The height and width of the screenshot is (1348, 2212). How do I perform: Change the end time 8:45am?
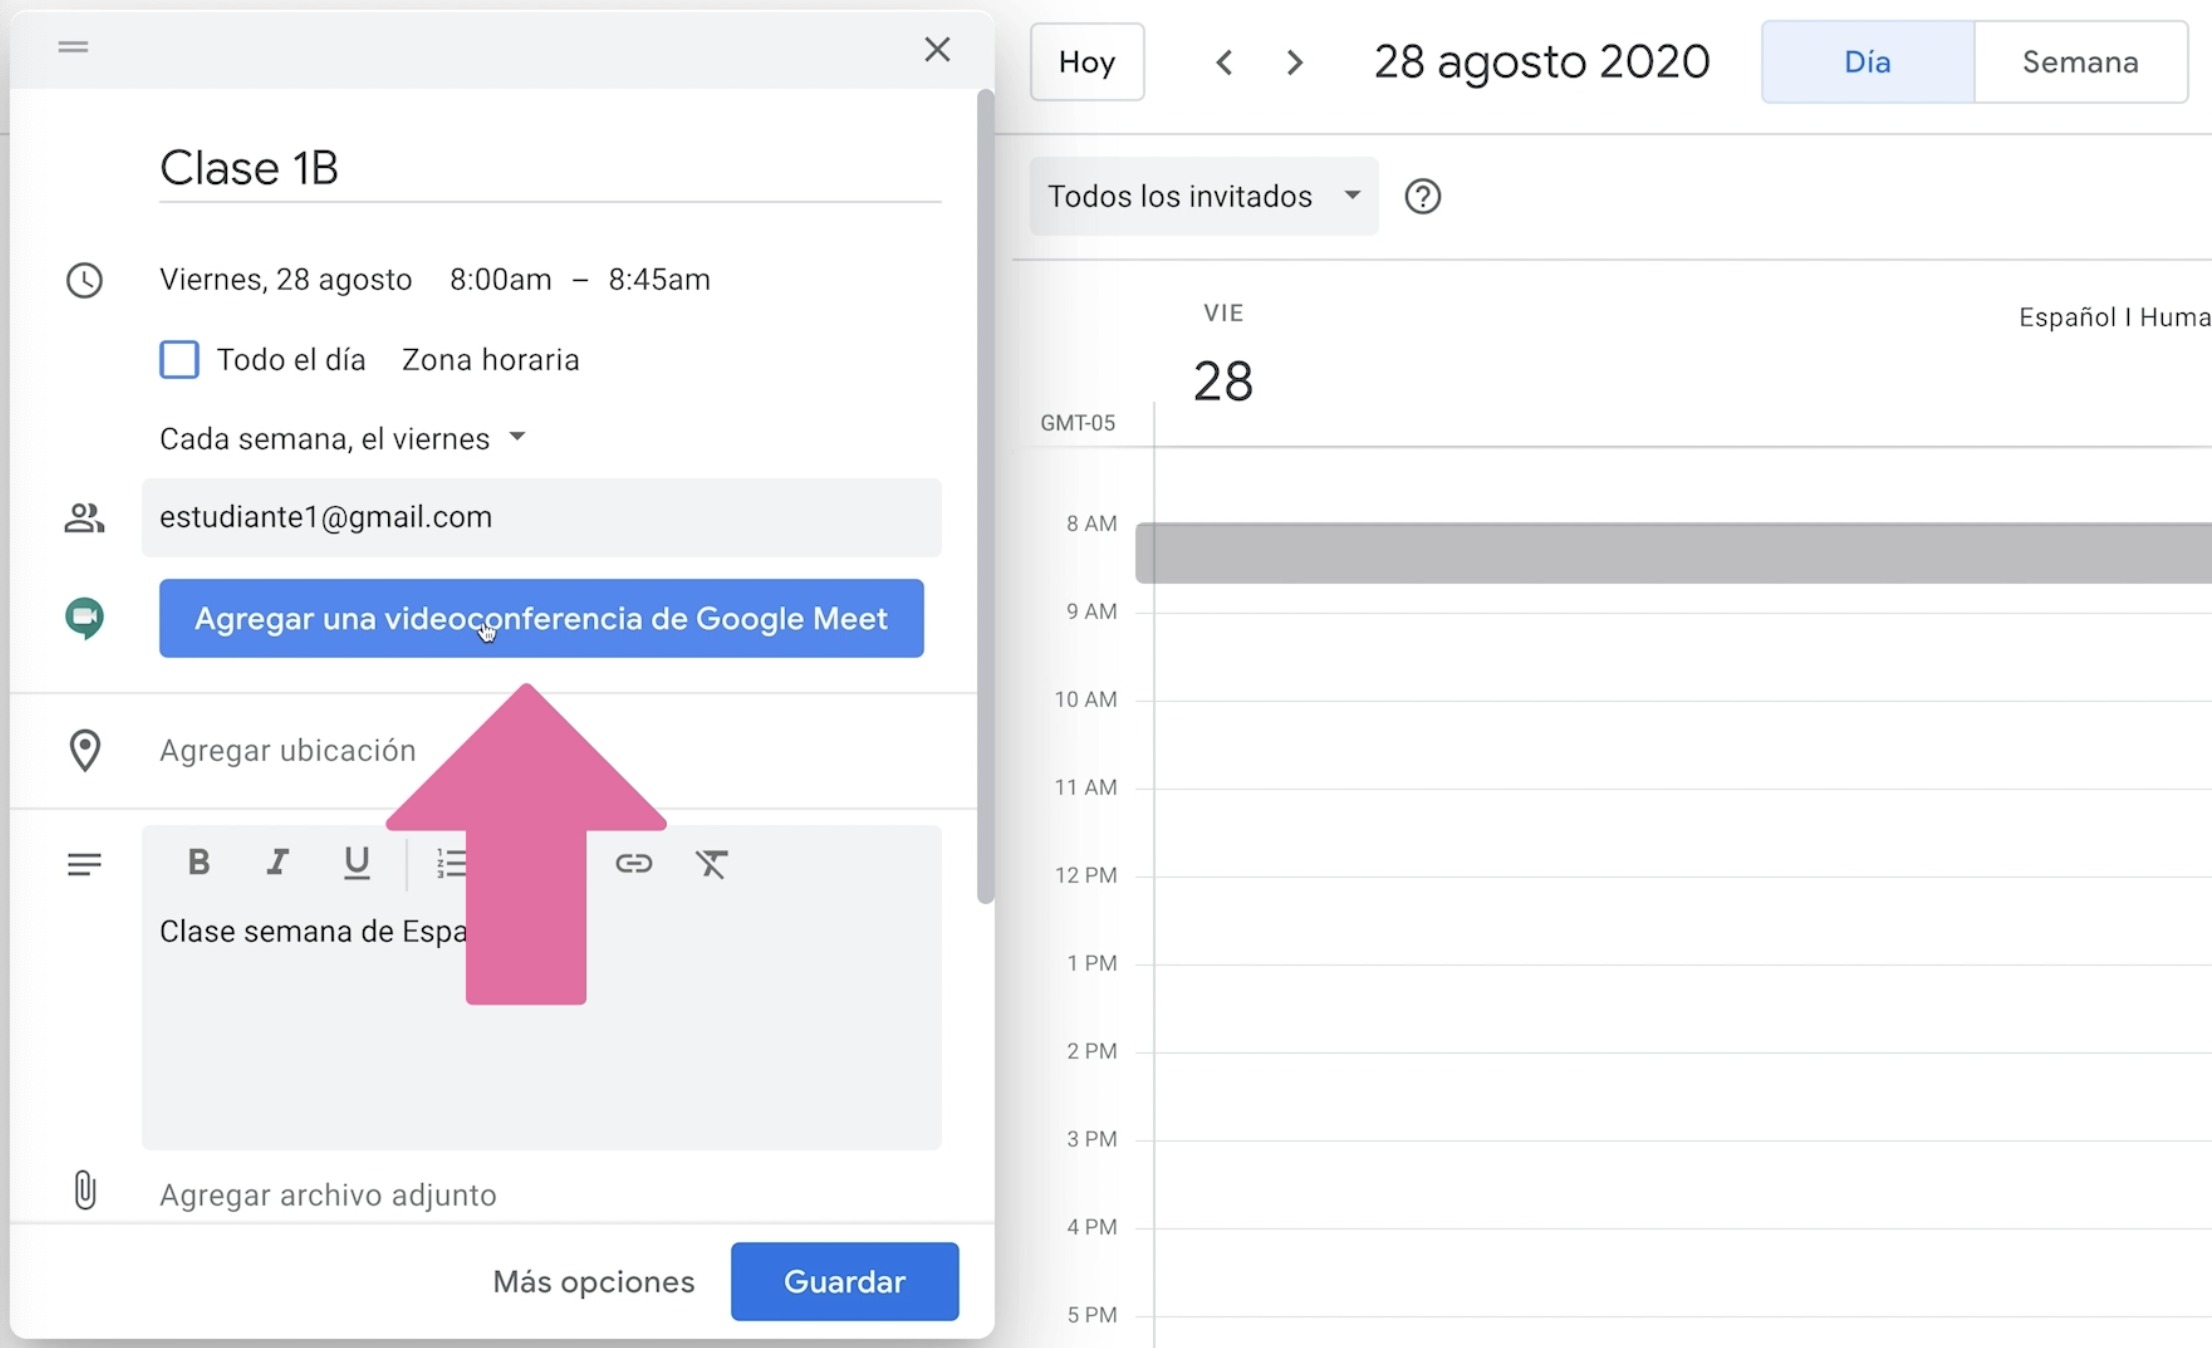click(659, 279)
